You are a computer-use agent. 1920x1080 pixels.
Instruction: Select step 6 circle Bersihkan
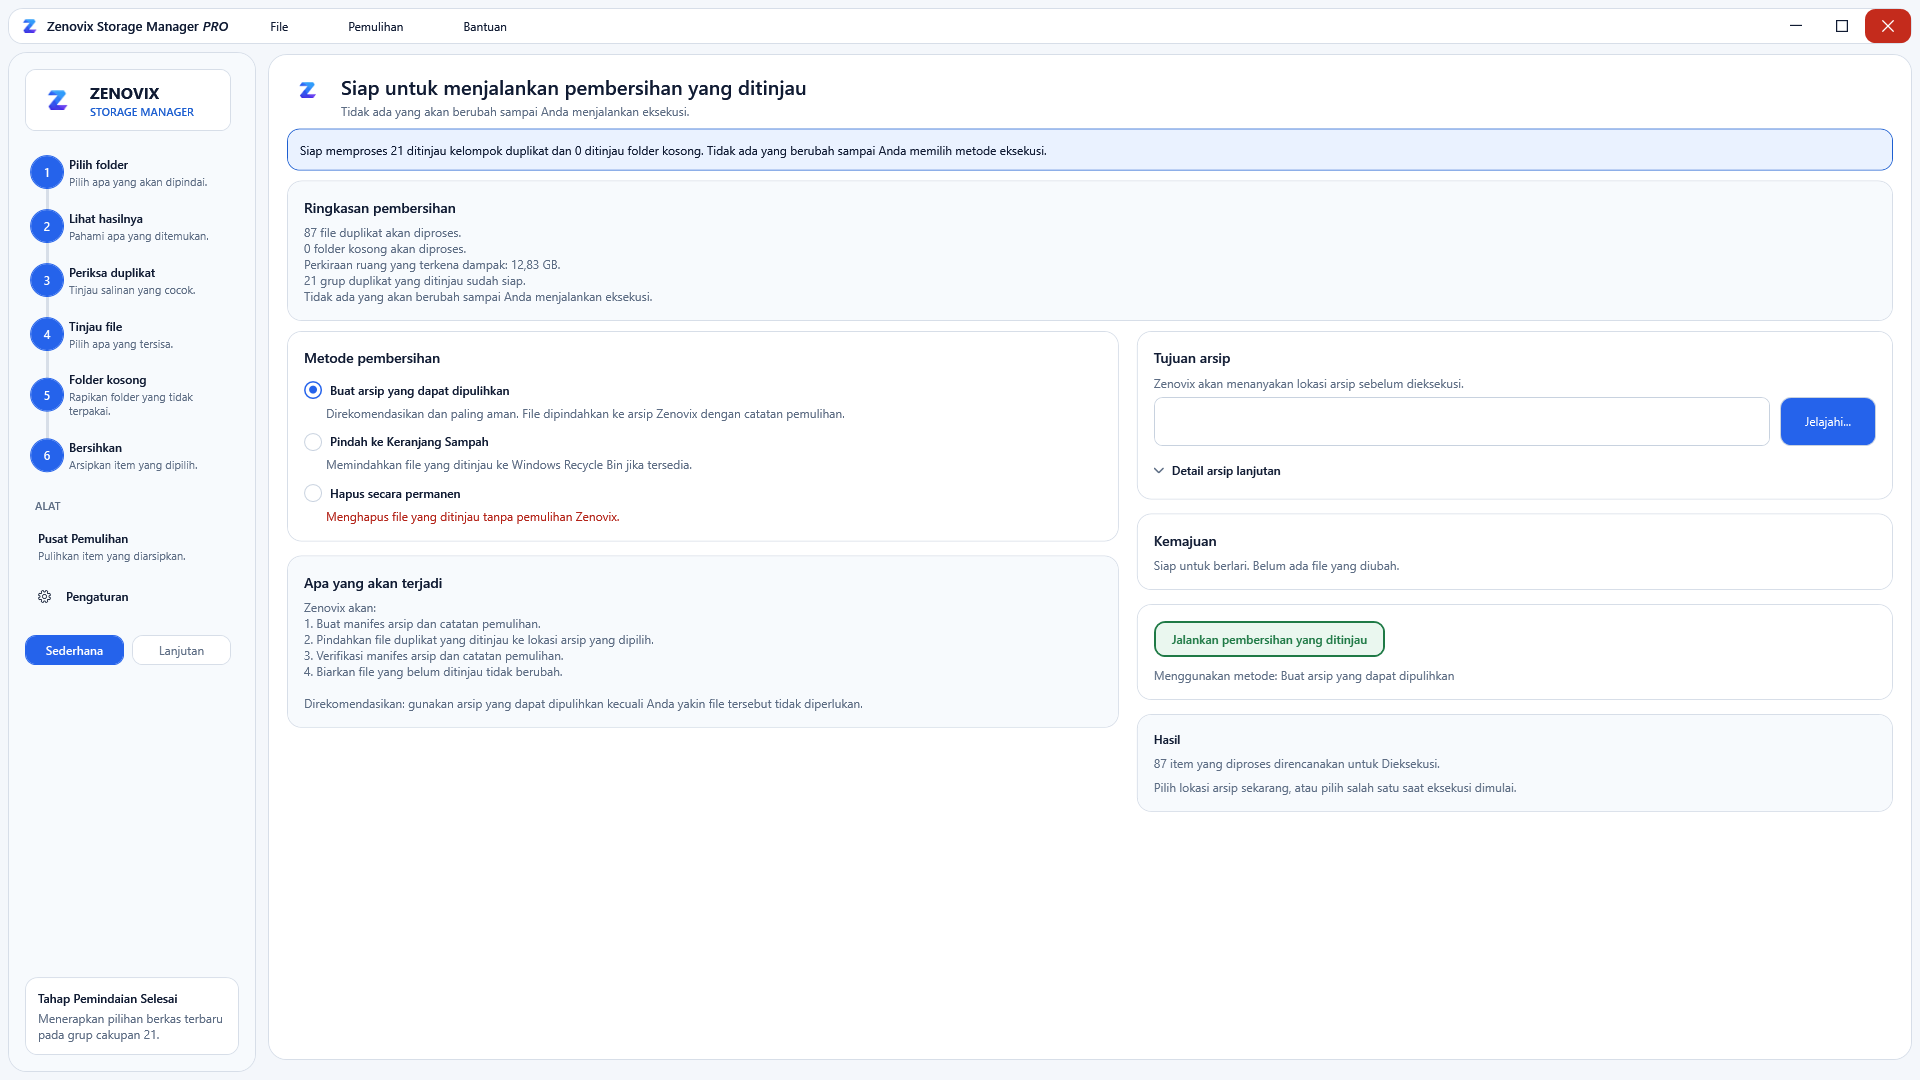[46, 456]
